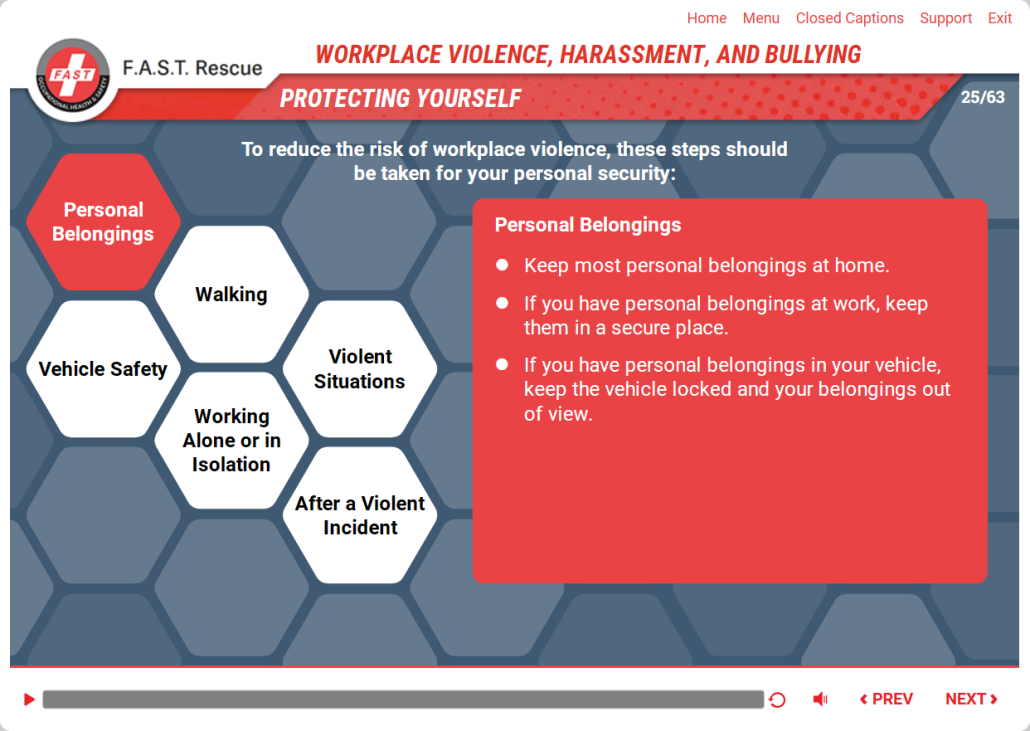Select the After a Violent Incident hexagon
Screen dimensions: 1030x731
360,516
